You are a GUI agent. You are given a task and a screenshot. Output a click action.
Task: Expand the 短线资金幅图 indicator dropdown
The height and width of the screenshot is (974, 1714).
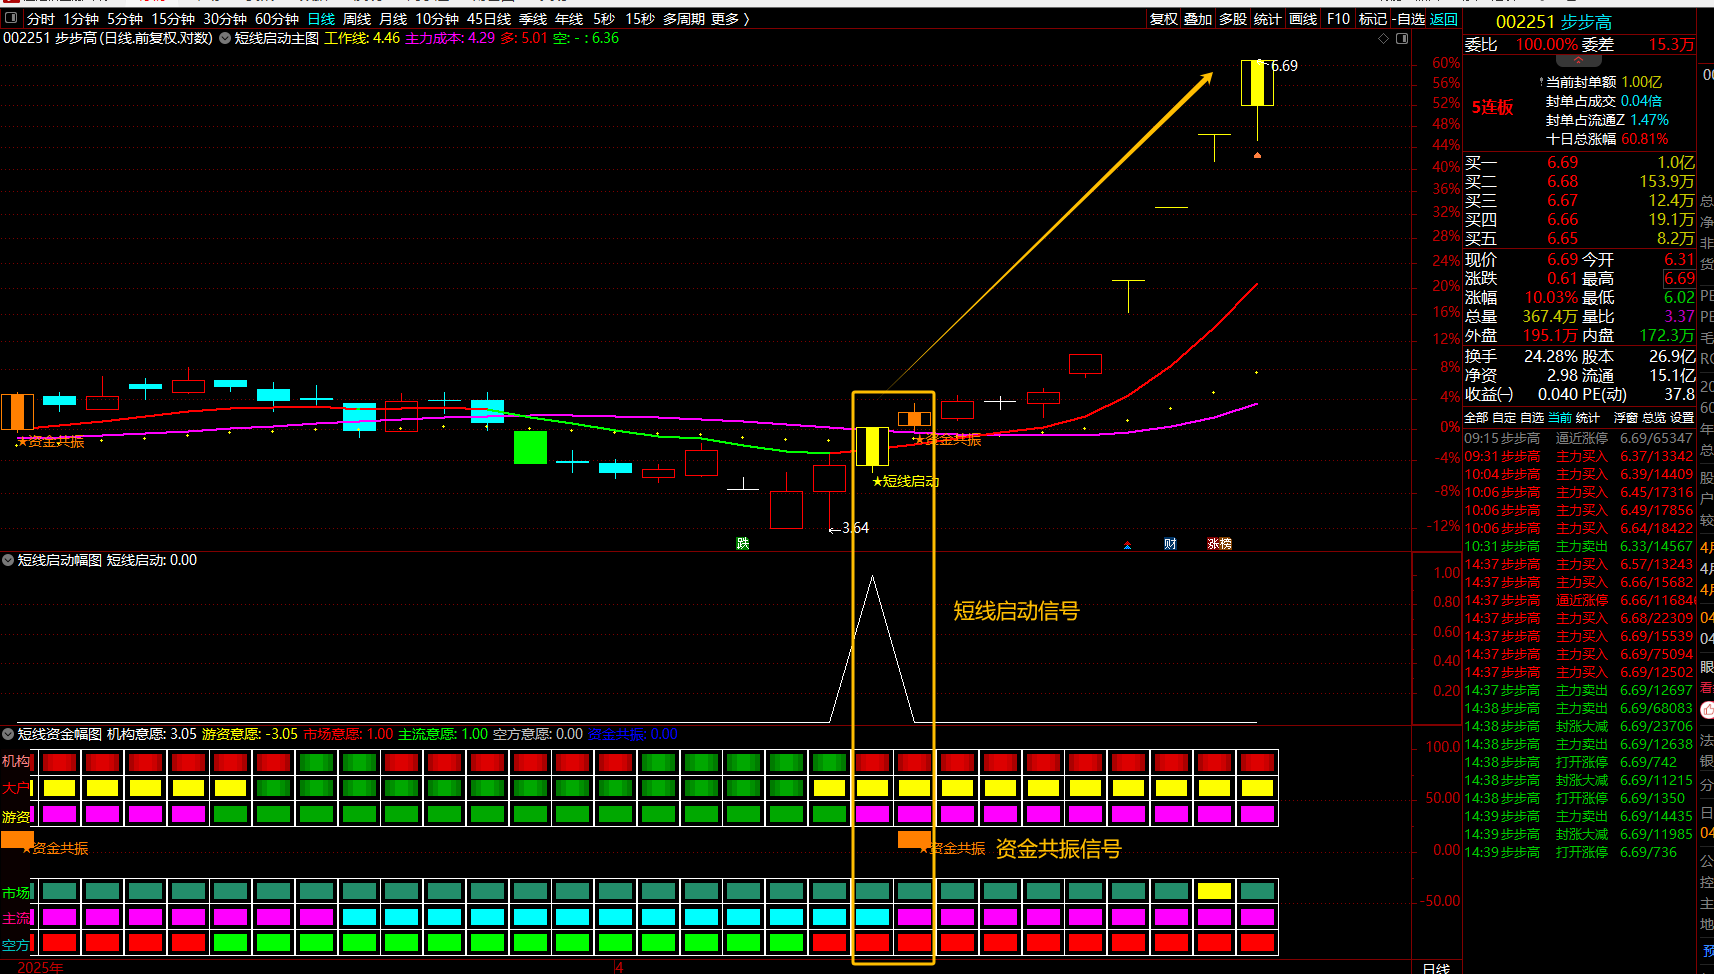[8, 734]
